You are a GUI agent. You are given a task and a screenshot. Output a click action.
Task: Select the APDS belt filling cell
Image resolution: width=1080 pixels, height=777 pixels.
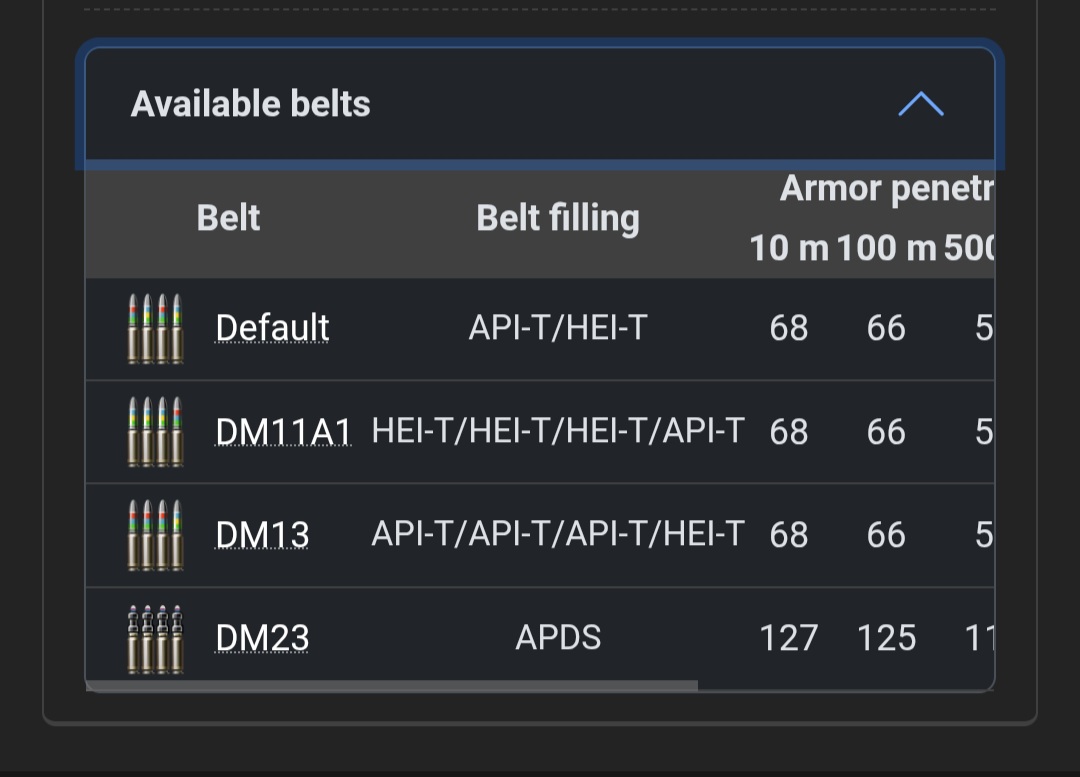558,638
